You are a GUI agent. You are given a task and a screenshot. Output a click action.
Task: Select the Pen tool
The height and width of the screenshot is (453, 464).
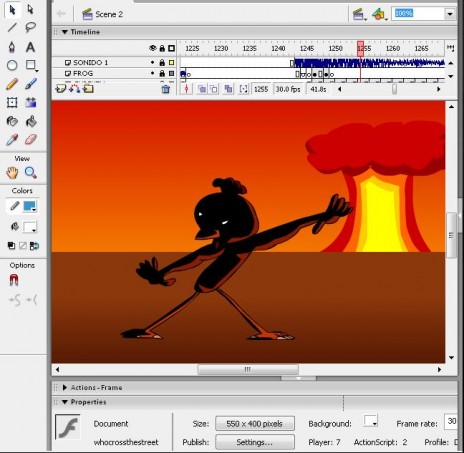(x=12, y=47)
